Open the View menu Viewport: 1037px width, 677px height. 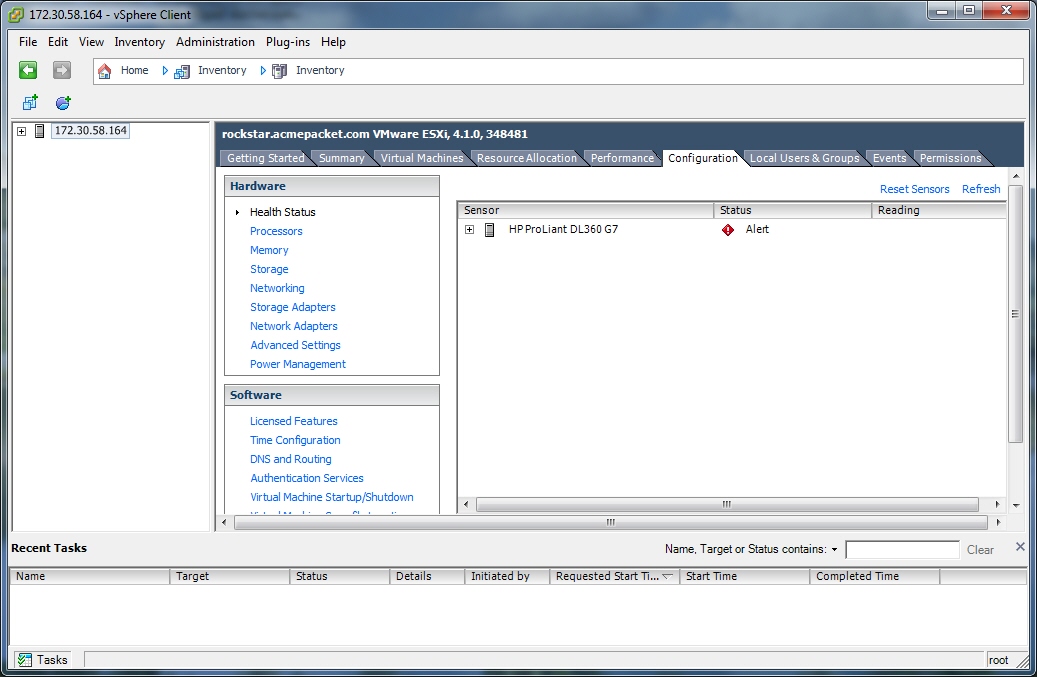tap(91, 42)
